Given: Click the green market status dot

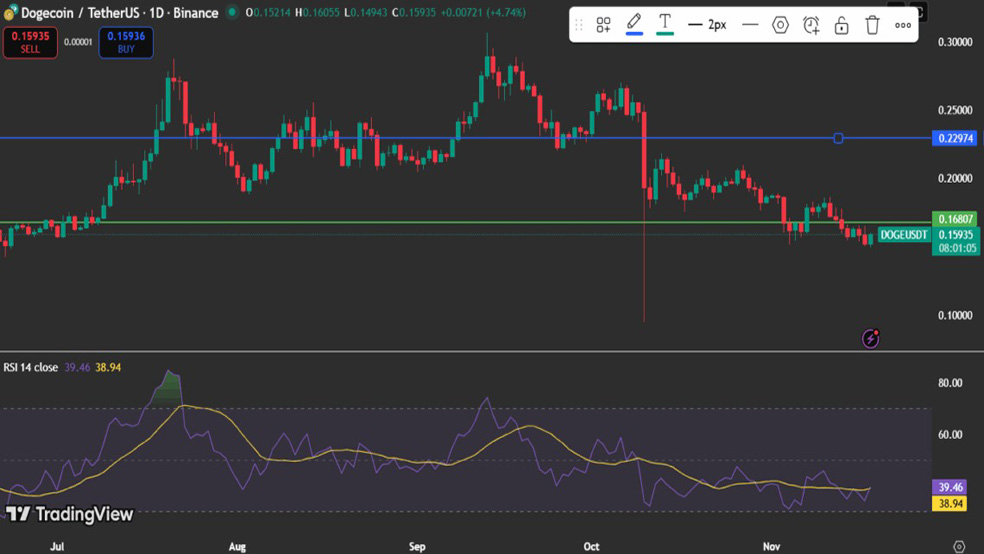Looking at the screenshot, I should point(232,13).
